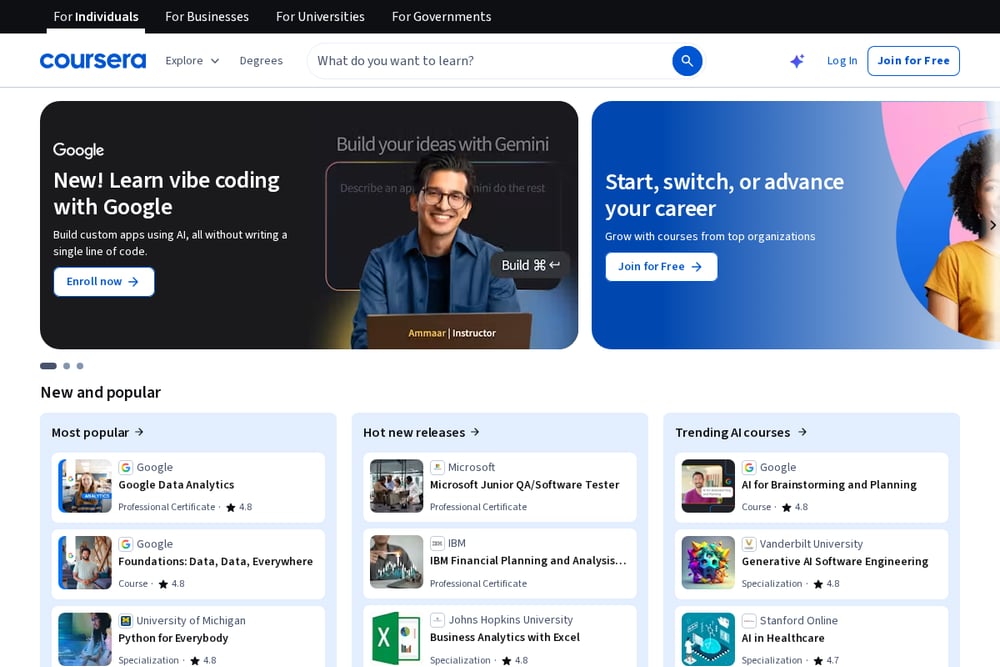Click the University of Michigan logo icon
The image size is (1000, 667).
point(126,620)
